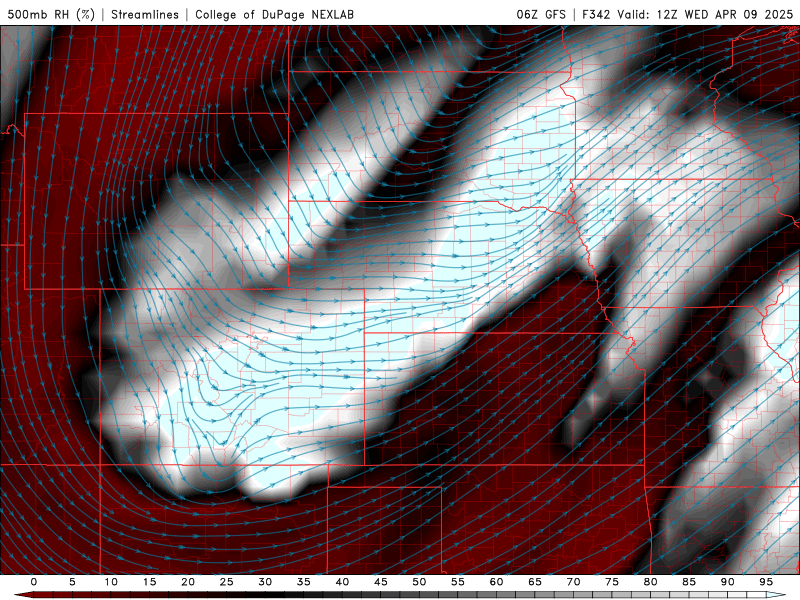Viewport: 800px width, 600px height.
Task: Click the '15' value on the color scale
Action: click(149, 582)
